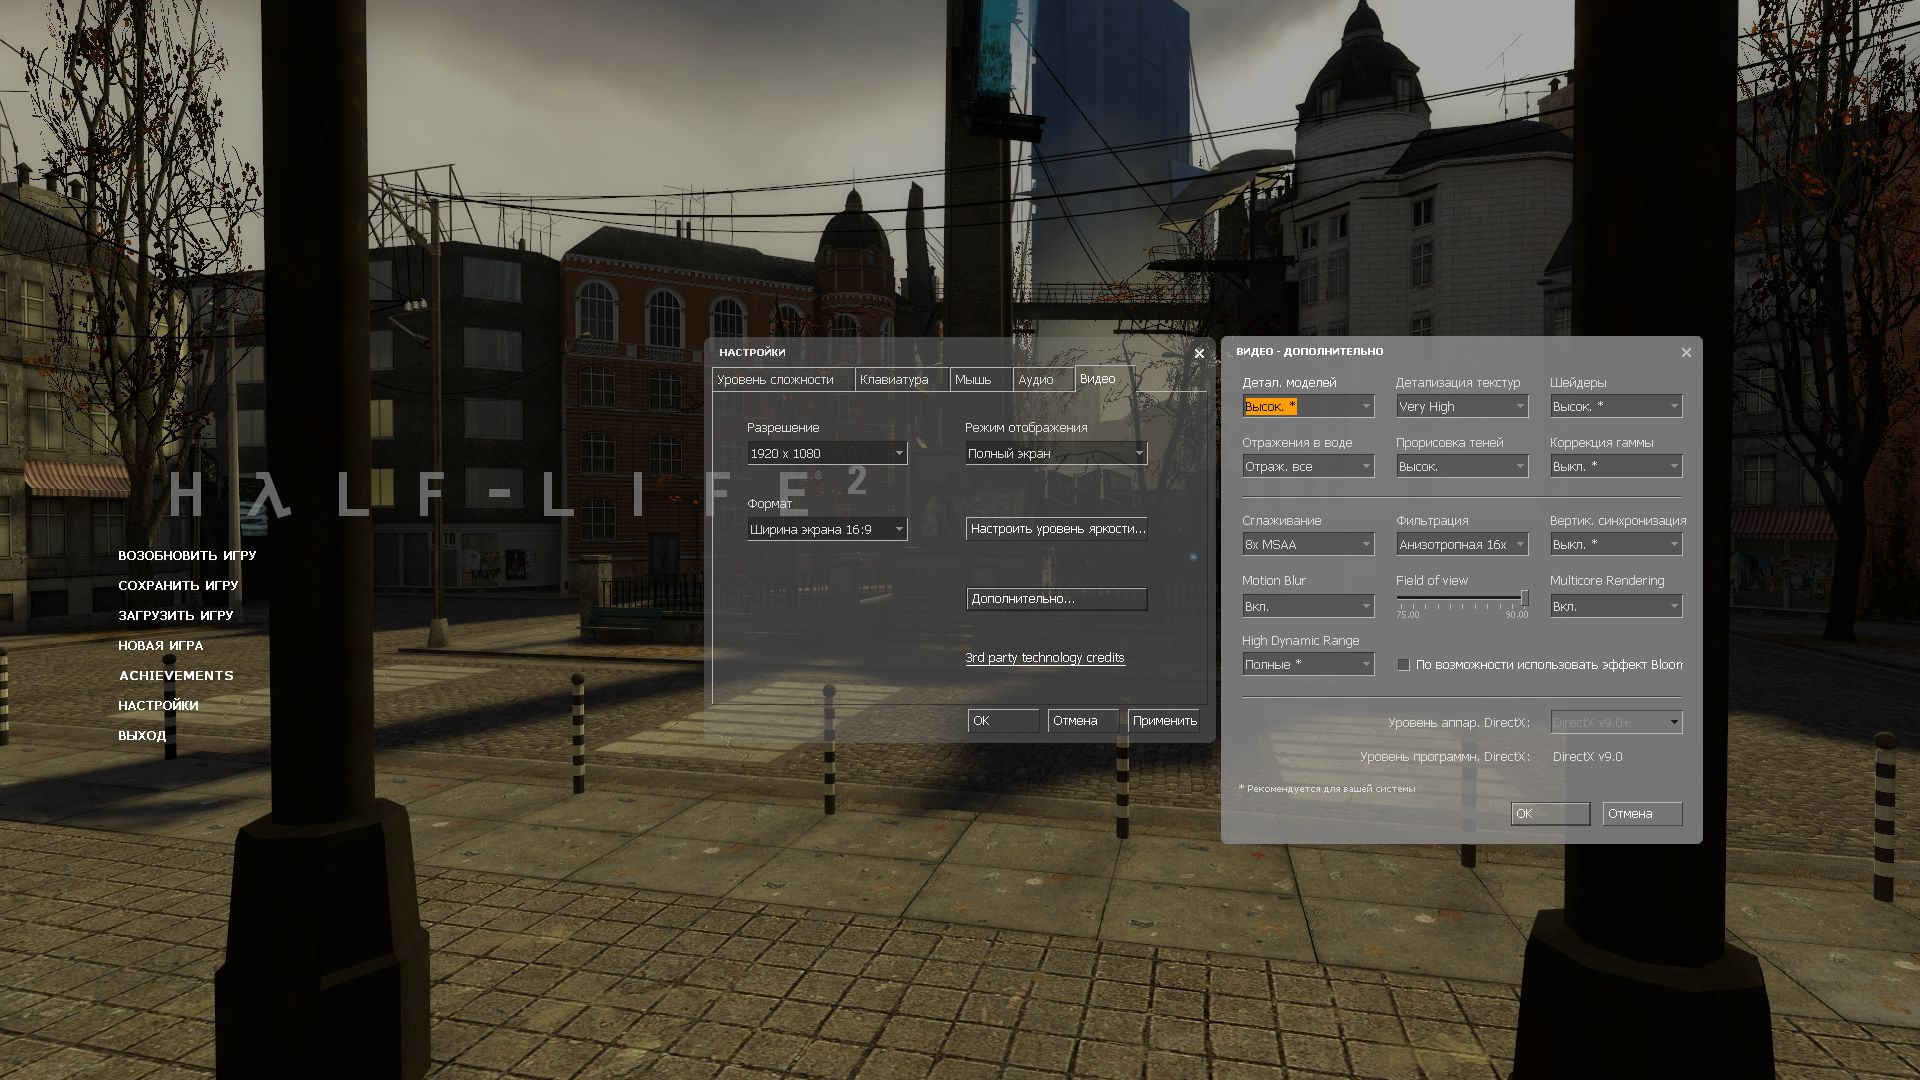
Task: Open the Вертик. синхронизация dropdown
Action: (1616, 544)
